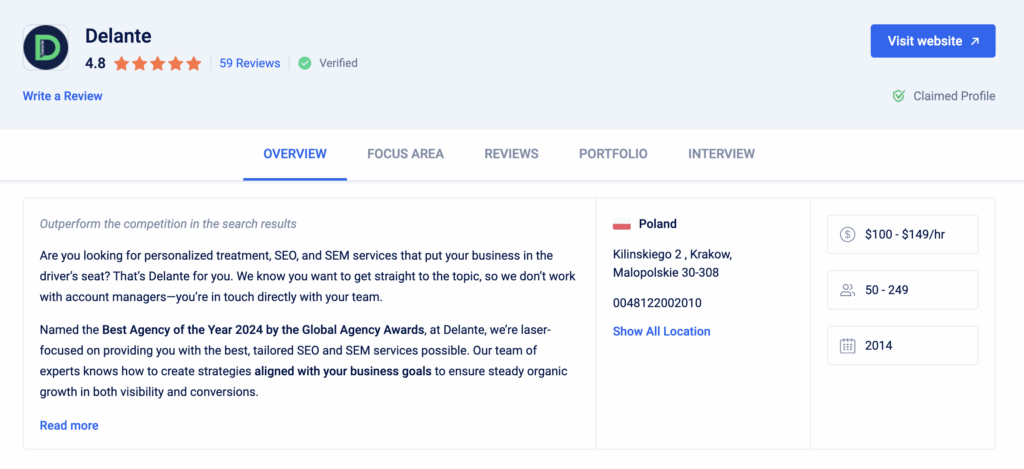The height and width of the screenshot is (469, 1024).
Task: Click the employees people icon
Action: [848, 290]
